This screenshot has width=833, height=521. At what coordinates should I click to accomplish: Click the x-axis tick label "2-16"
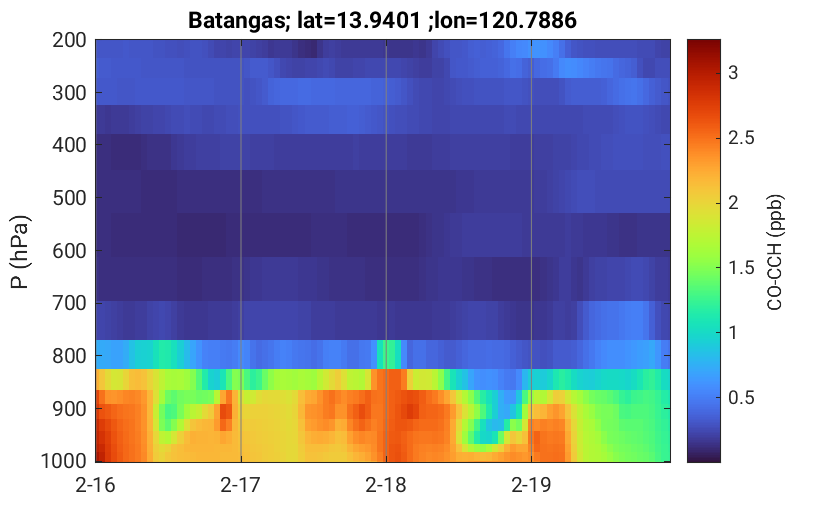(96, 485)
